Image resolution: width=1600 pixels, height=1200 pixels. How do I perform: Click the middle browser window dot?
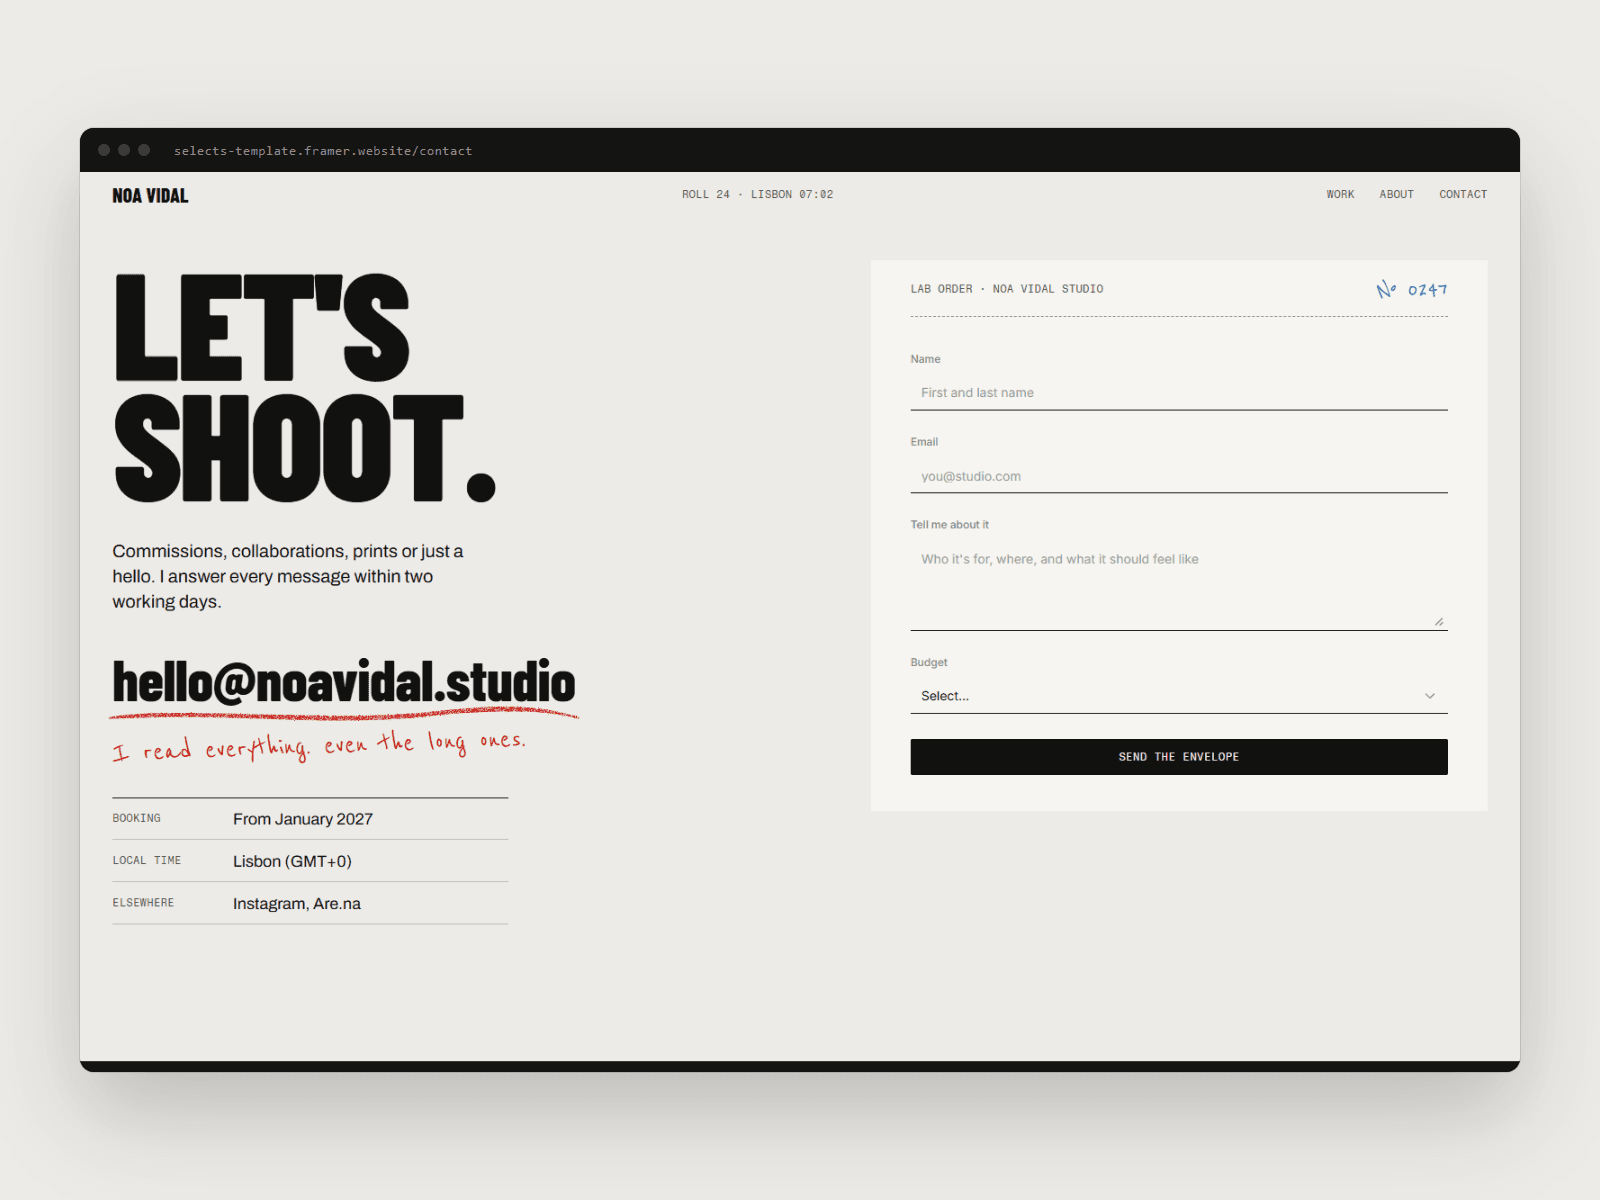point(124,150)
